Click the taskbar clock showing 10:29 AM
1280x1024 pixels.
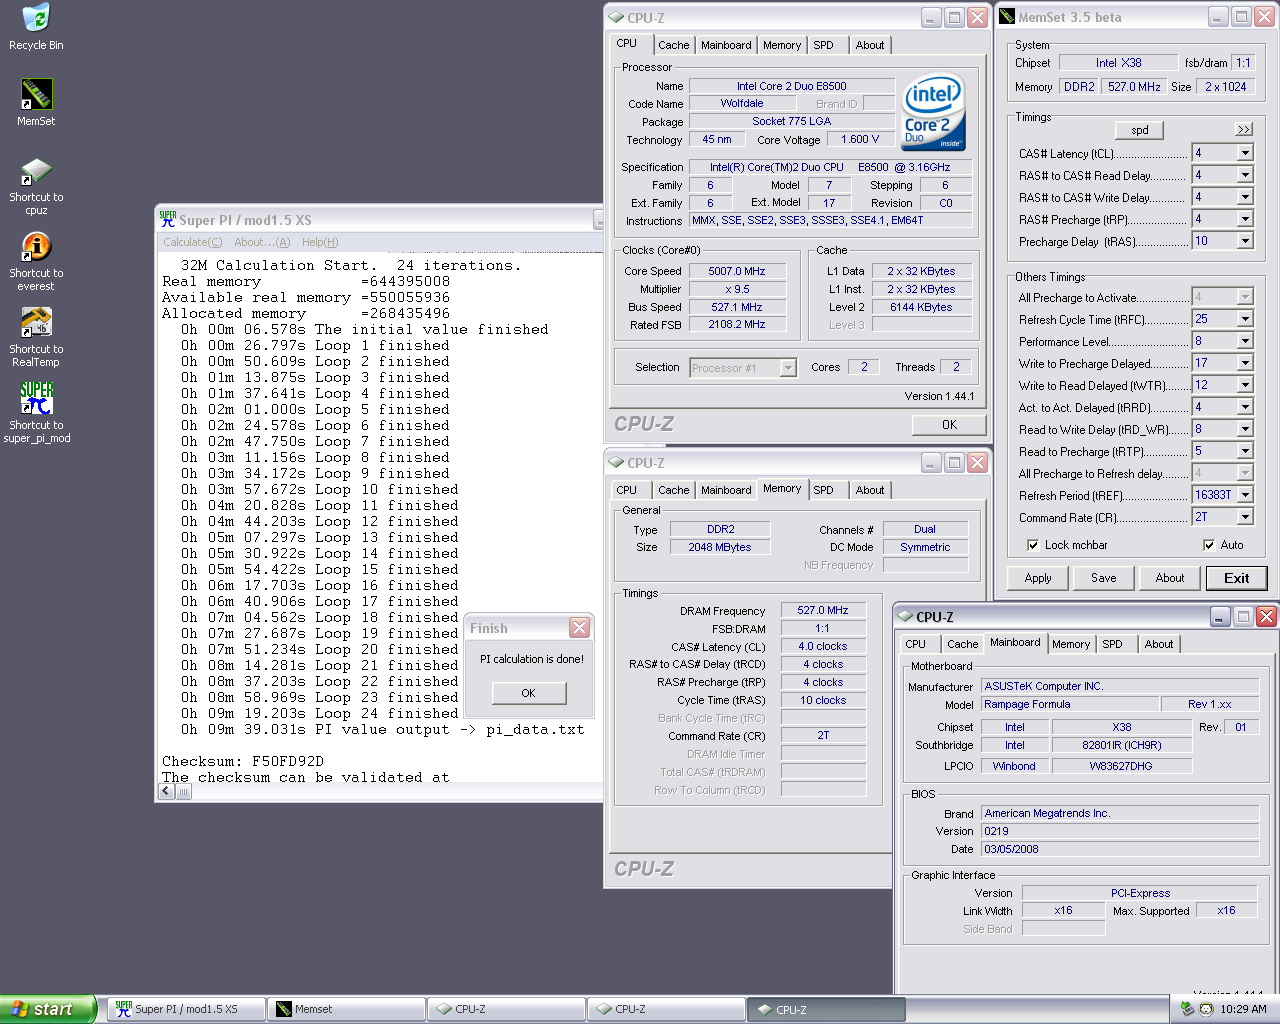[1243, 1009]
